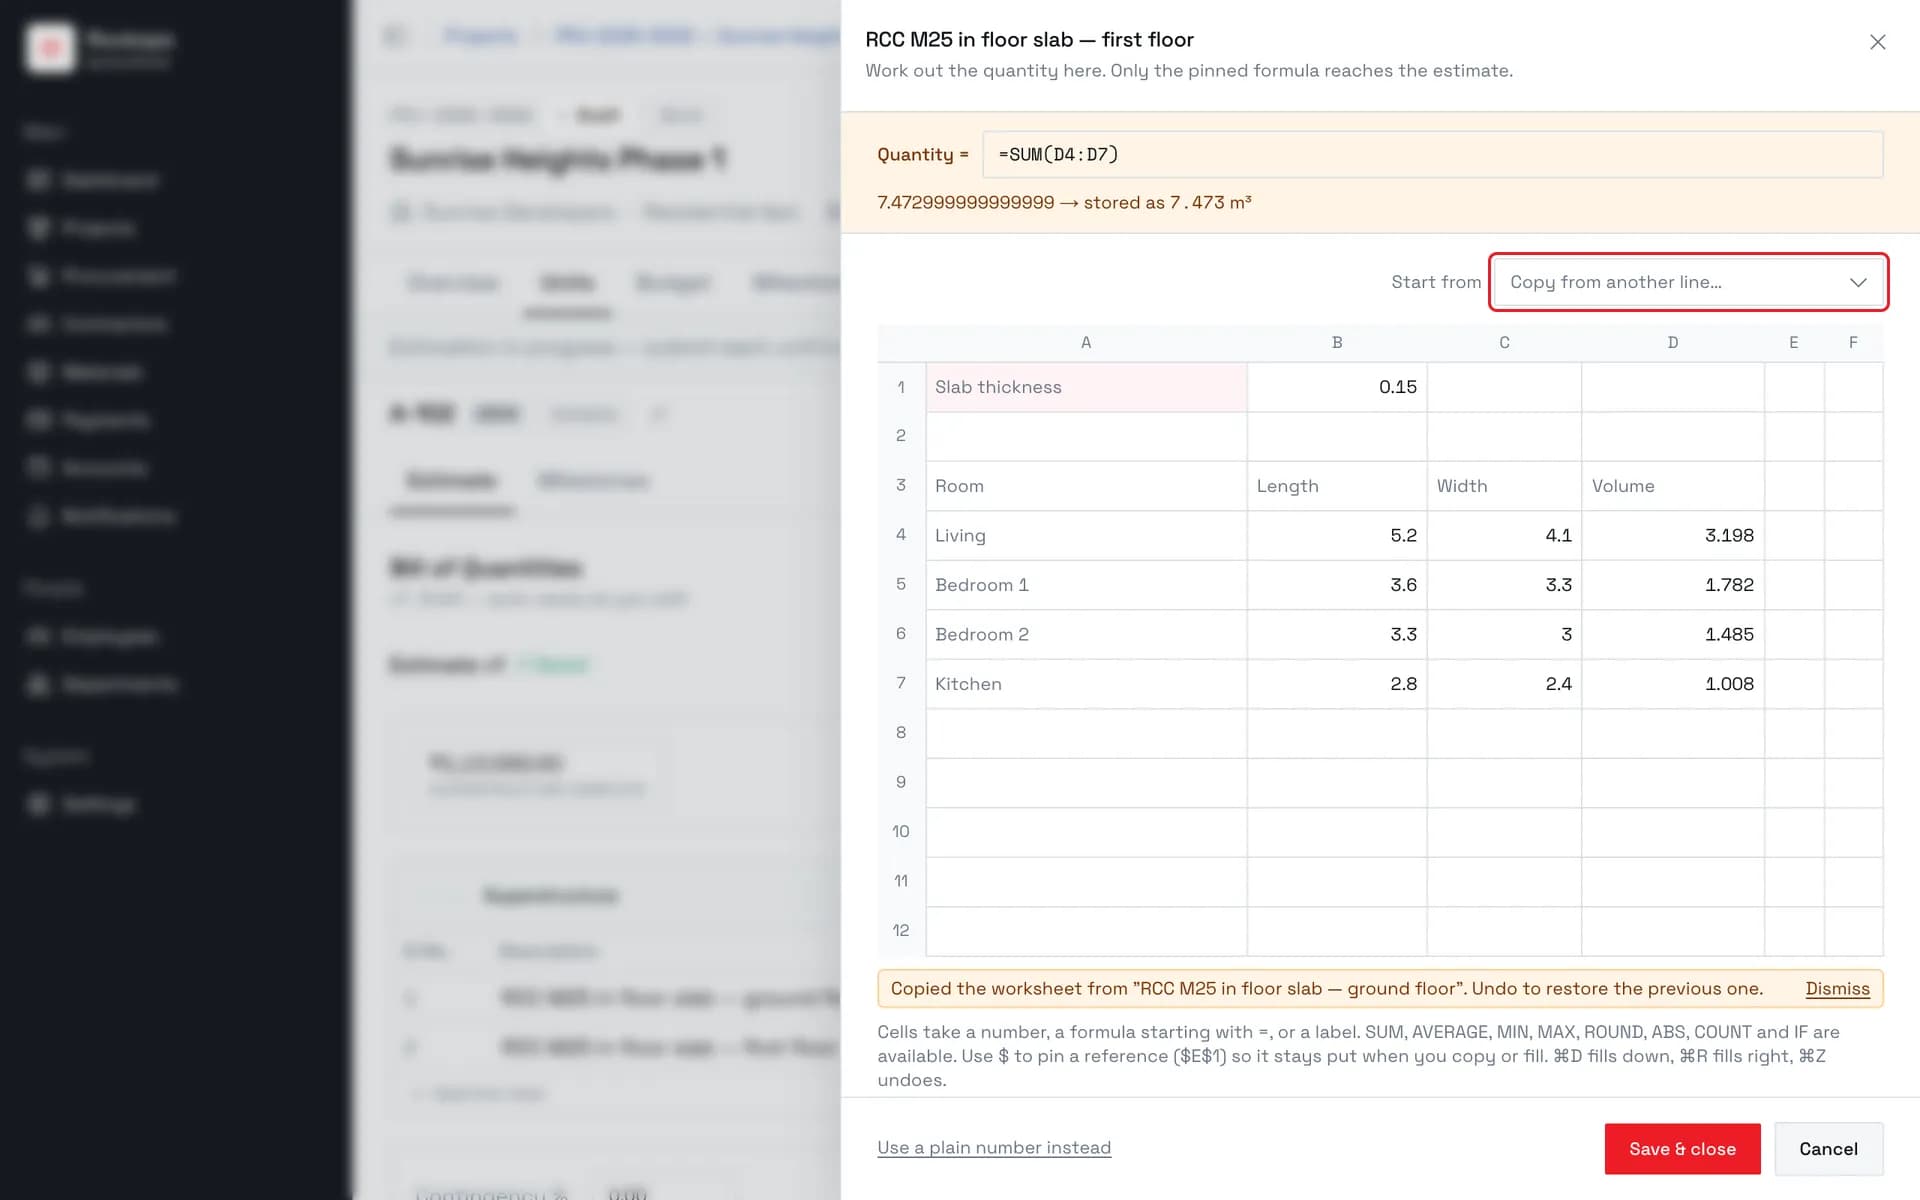
Task: Select the 'Width' header cell
Action: (1504, 486)
